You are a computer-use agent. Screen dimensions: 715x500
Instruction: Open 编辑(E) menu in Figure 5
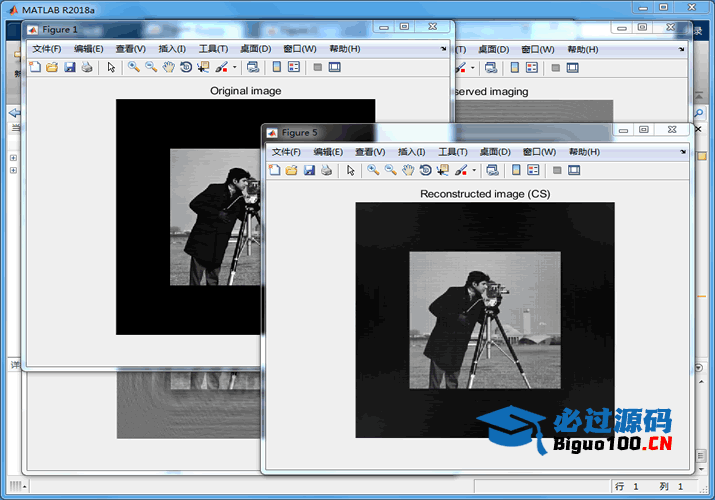tap(328, 152)
